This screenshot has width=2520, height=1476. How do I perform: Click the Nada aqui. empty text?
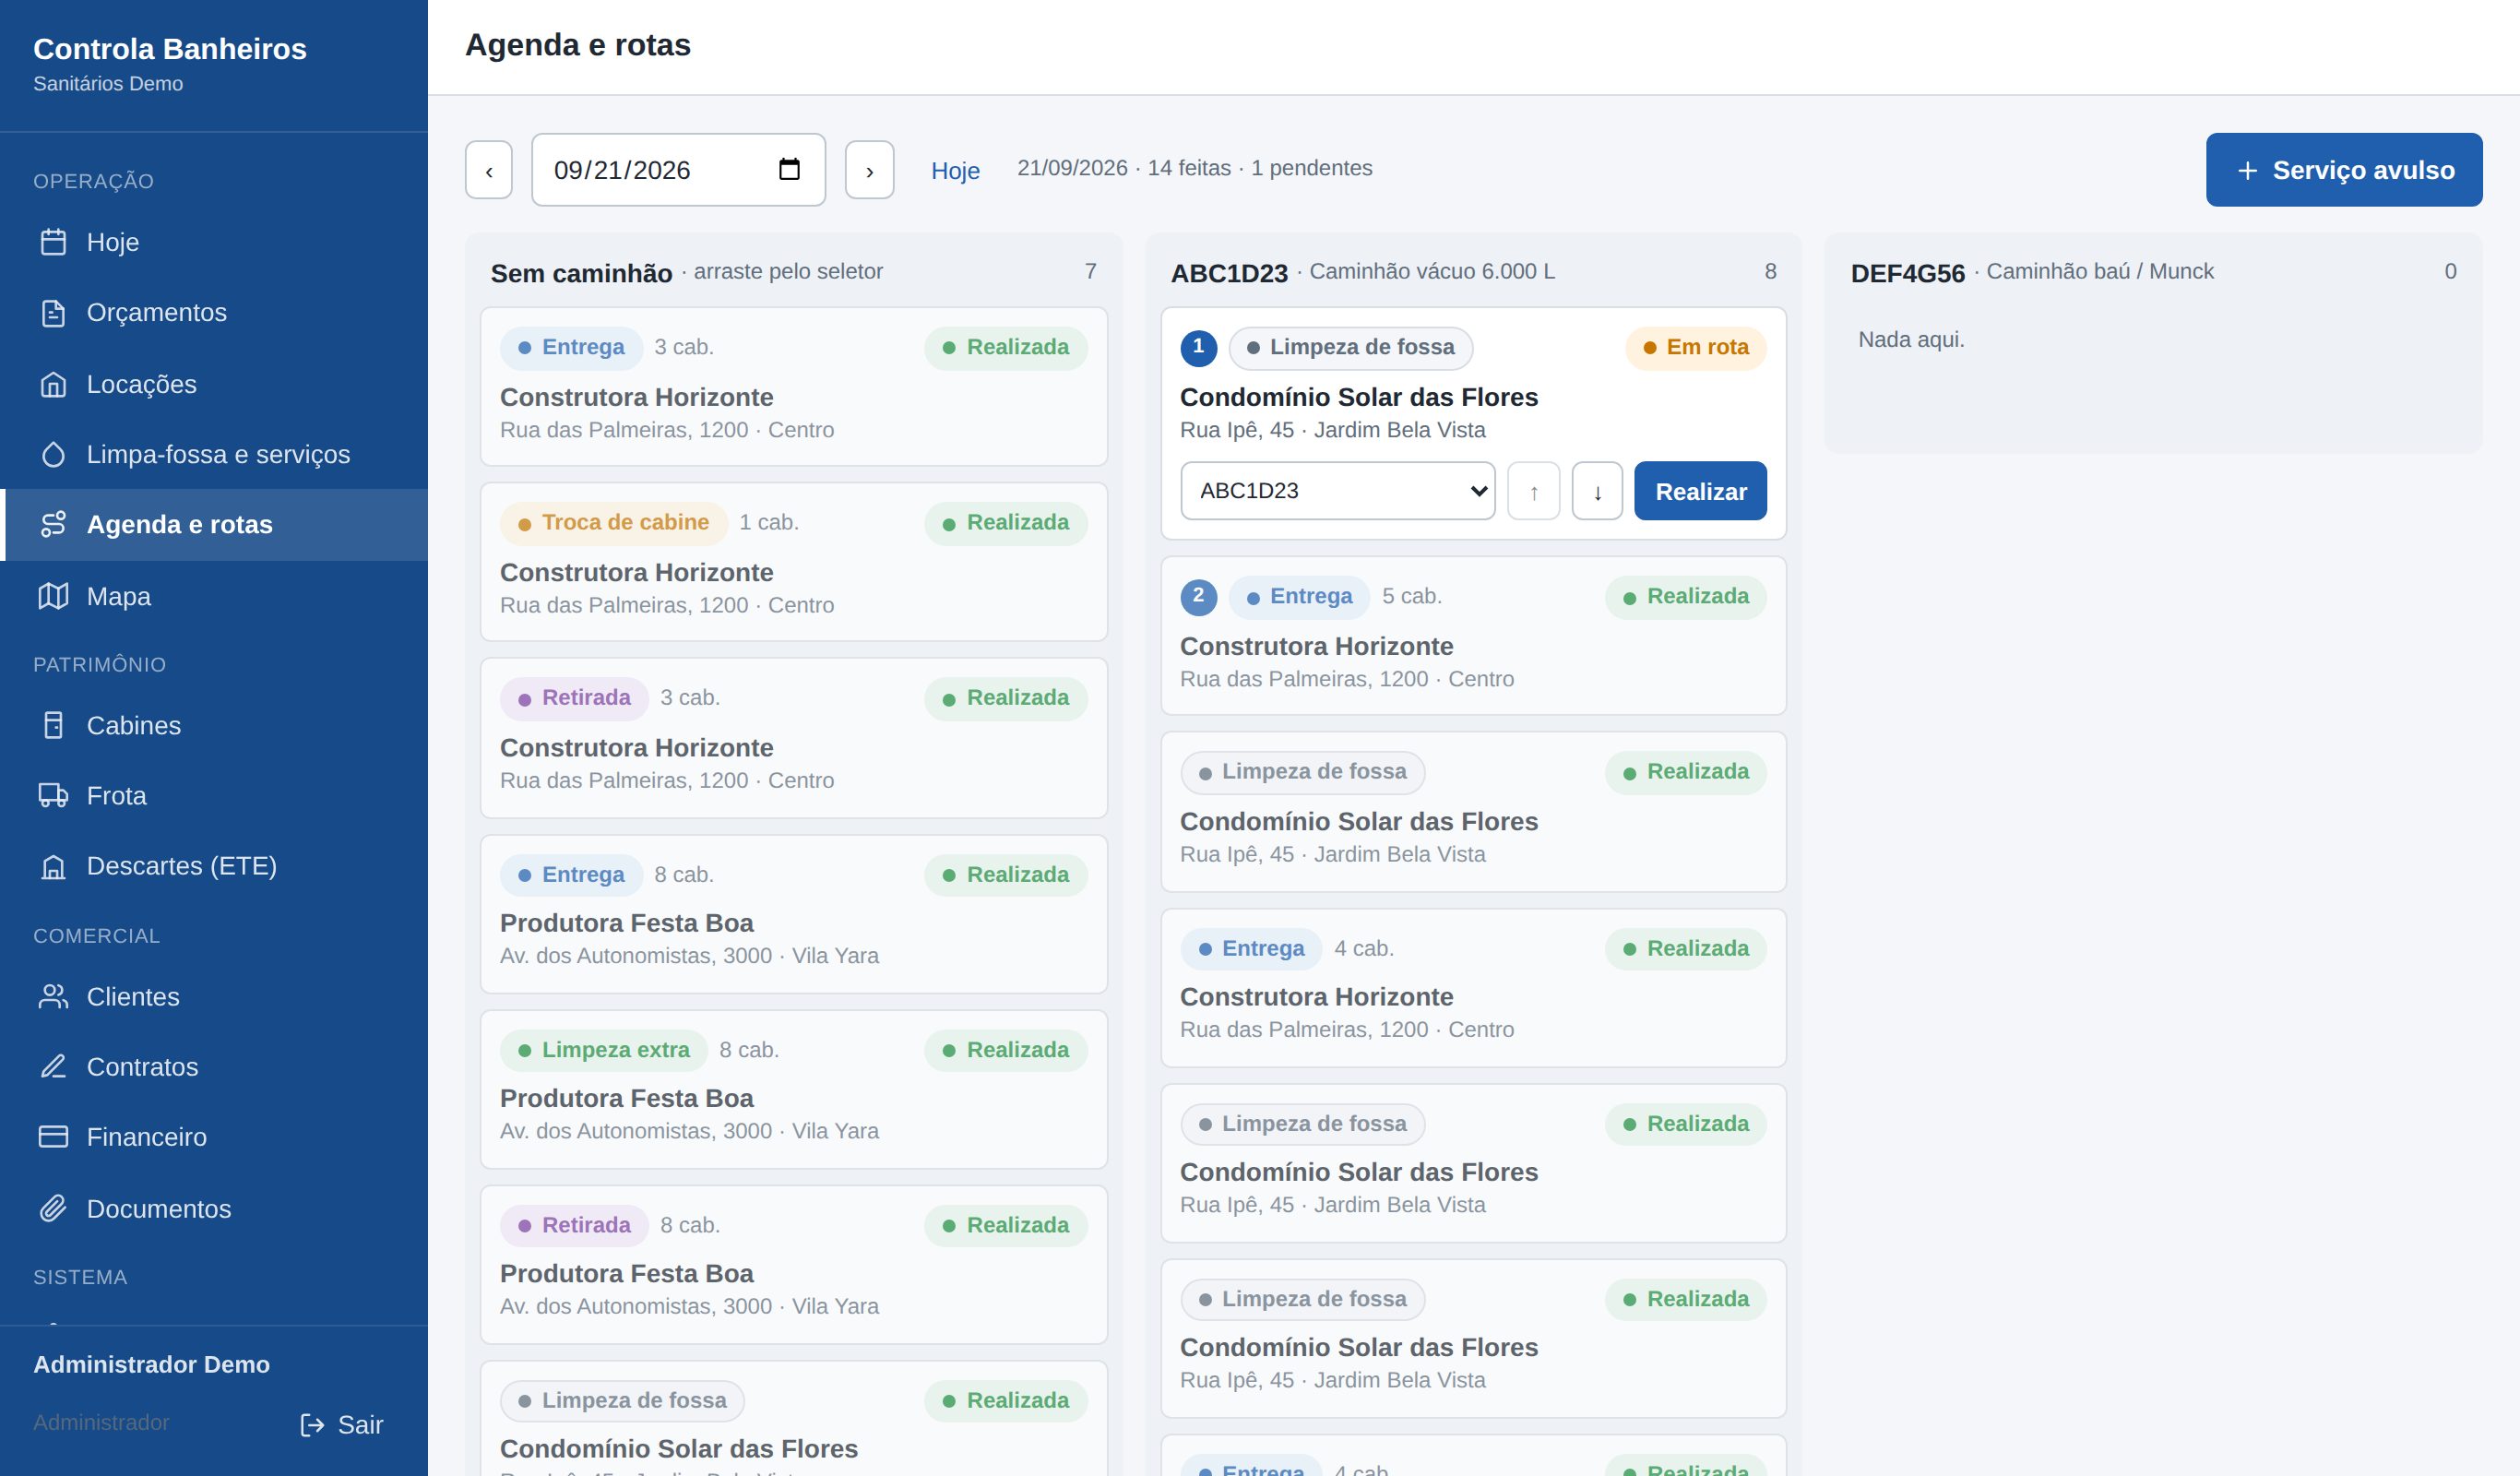tap(1911, 340)
